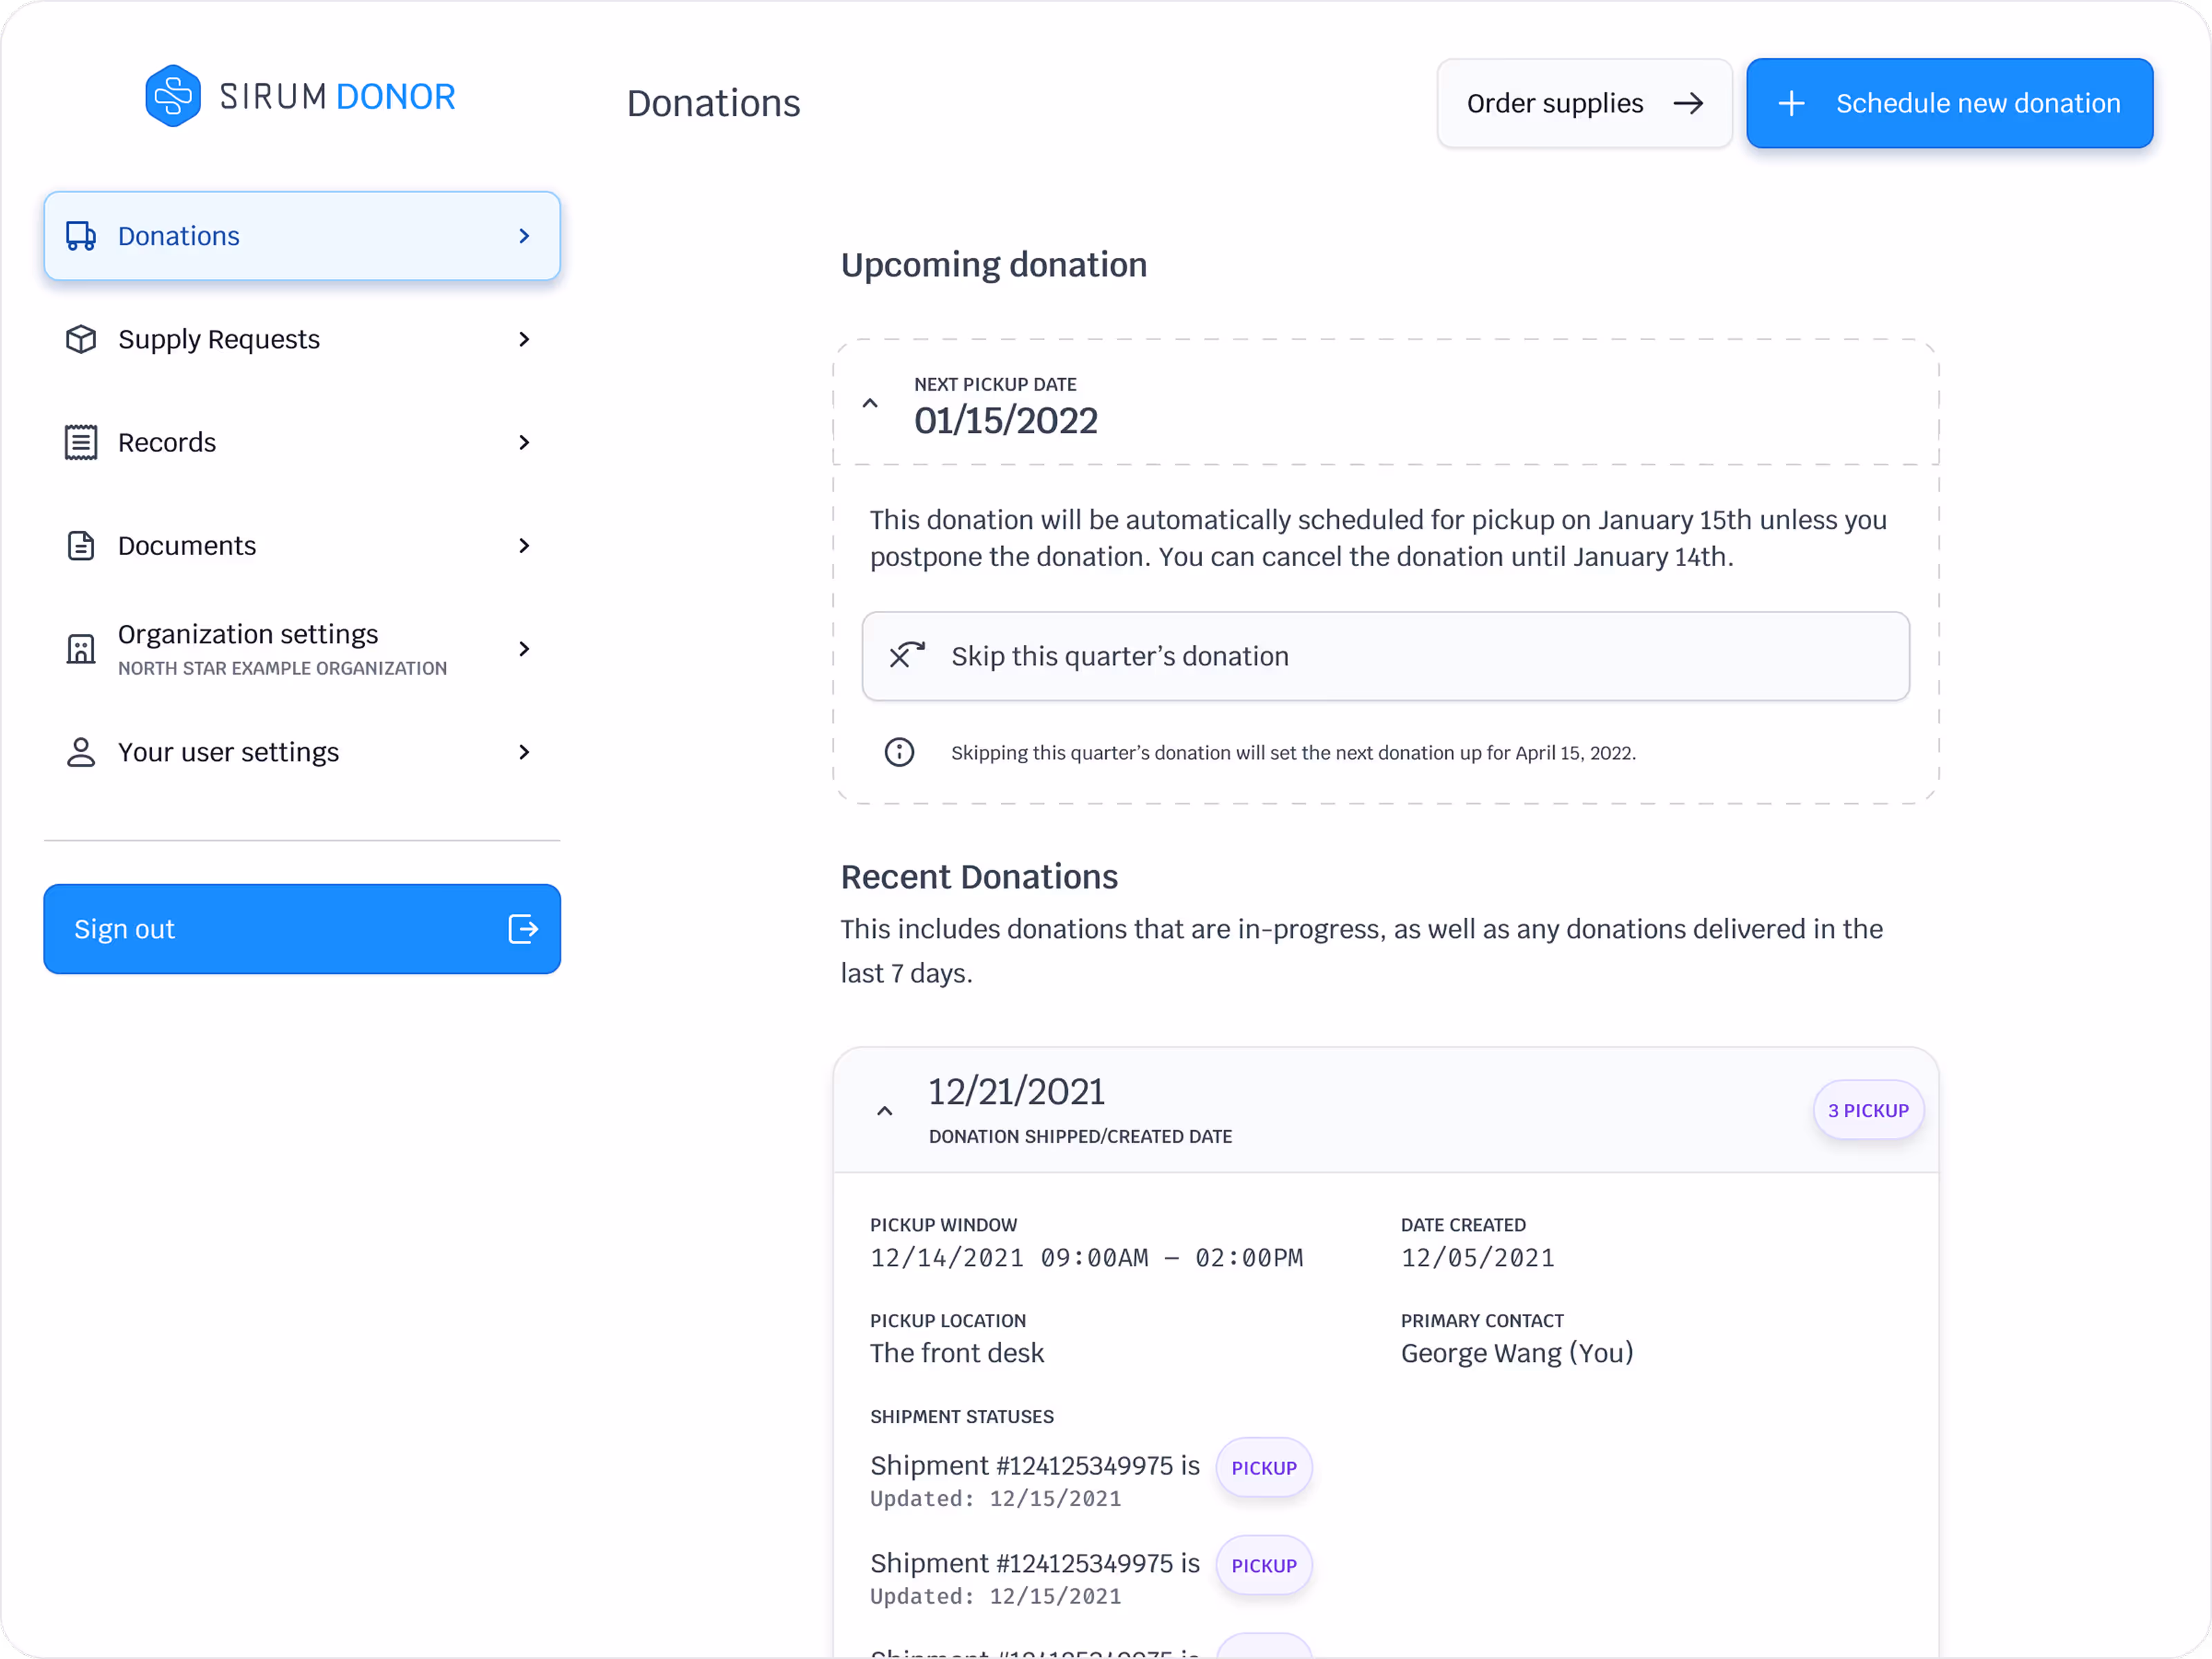Expand the Donations menu chevron

point(524,236)
